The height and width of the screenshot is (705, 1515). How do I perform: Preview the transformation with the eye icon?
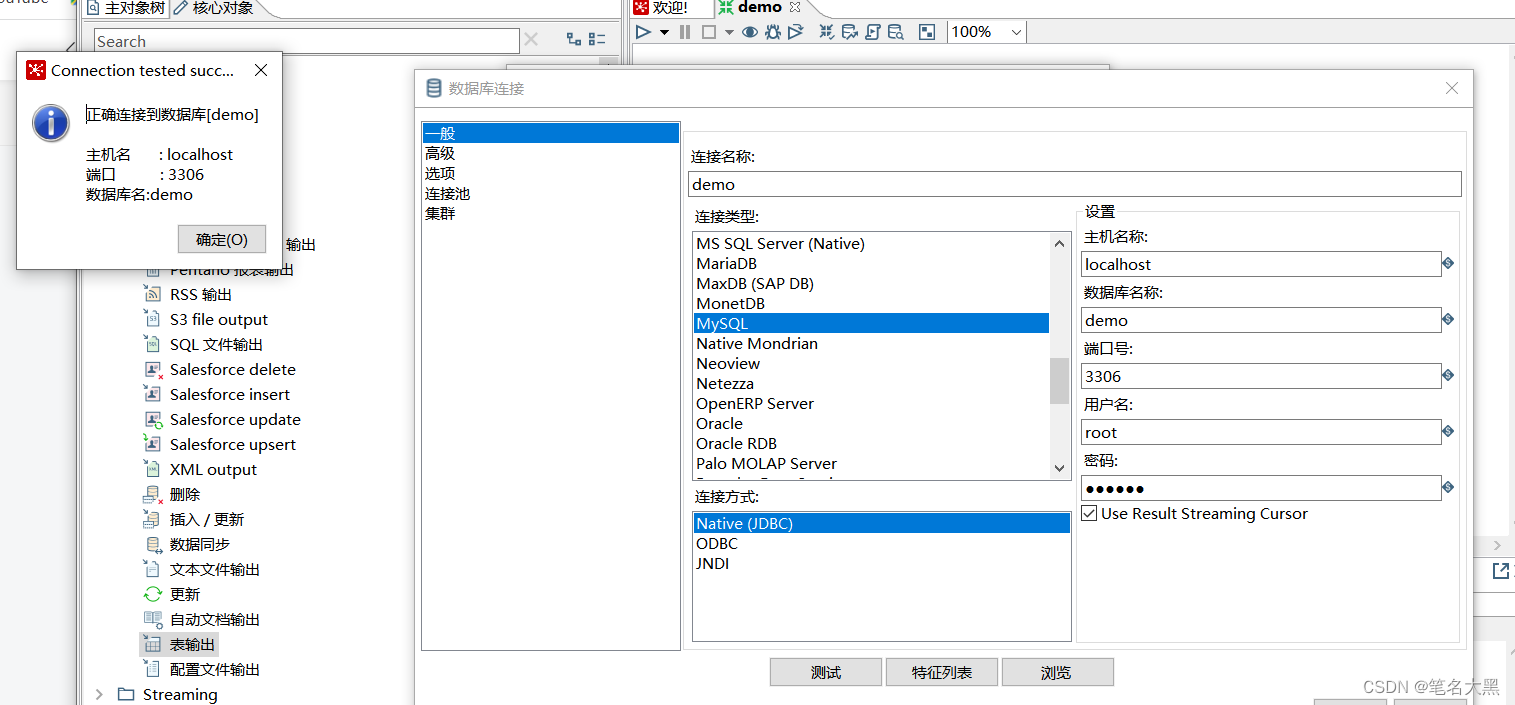[748, 32]
